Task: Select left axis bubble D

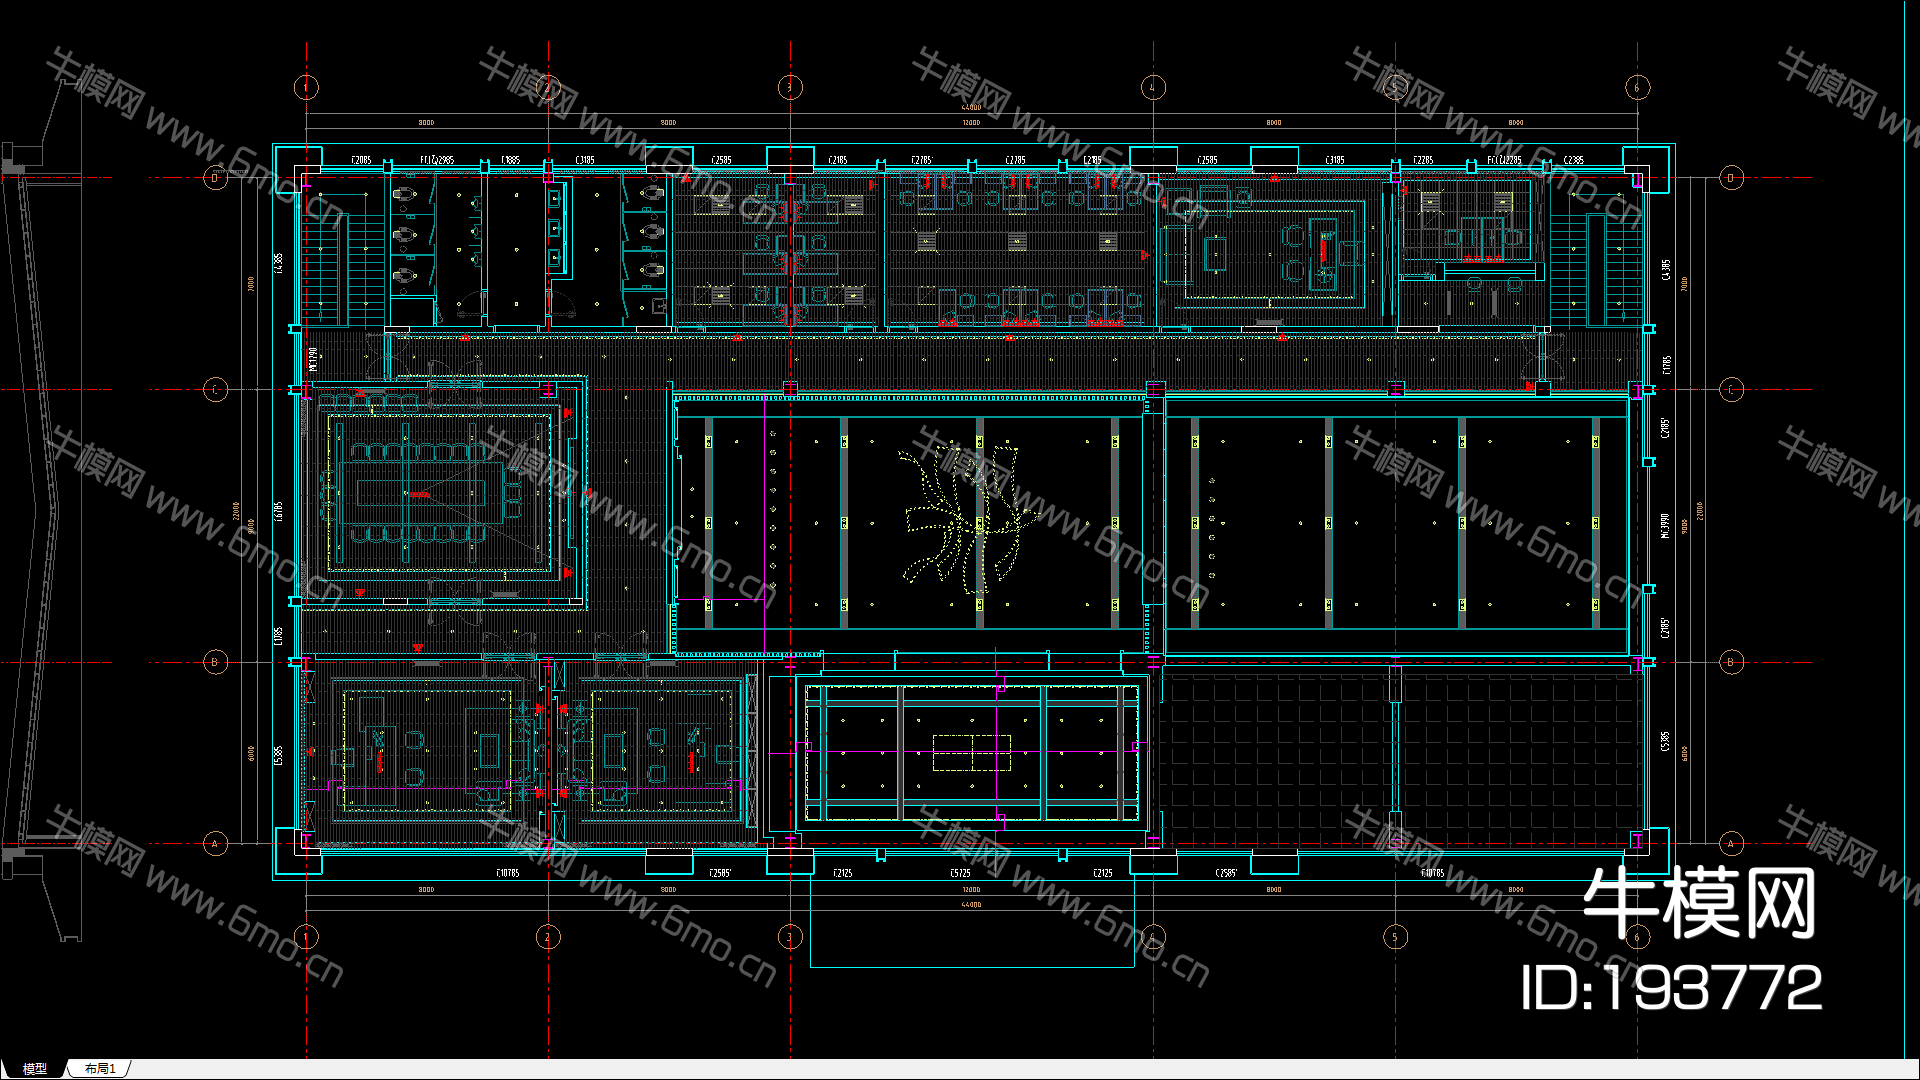Action: point(215,178)
